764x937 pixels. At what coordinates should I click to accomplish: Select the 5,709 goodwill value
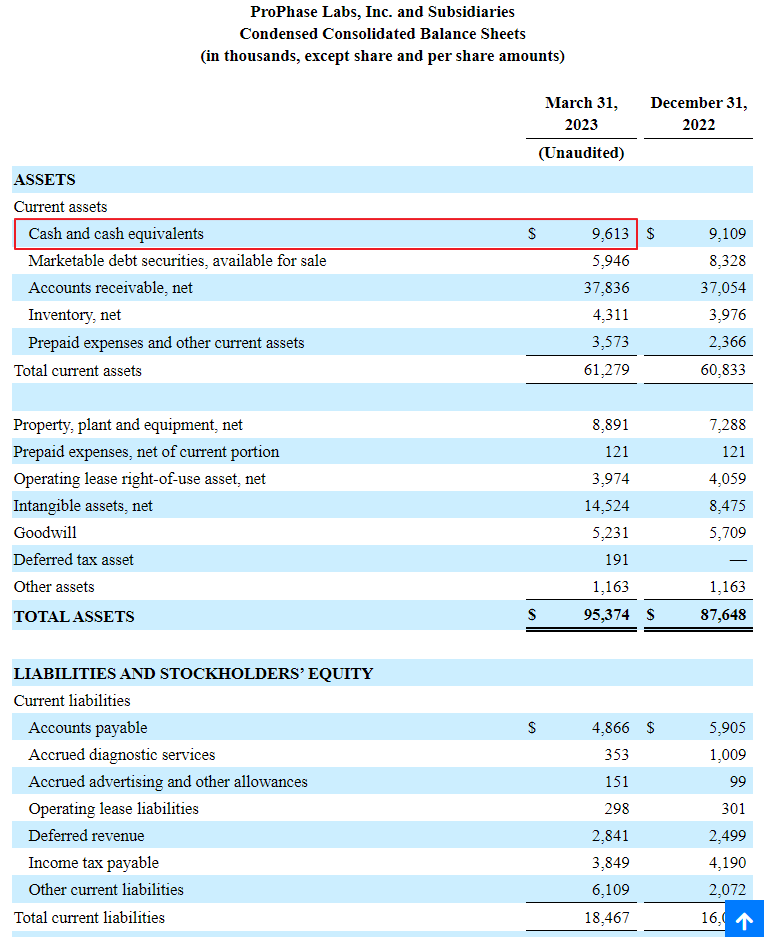tap(728, 532)
